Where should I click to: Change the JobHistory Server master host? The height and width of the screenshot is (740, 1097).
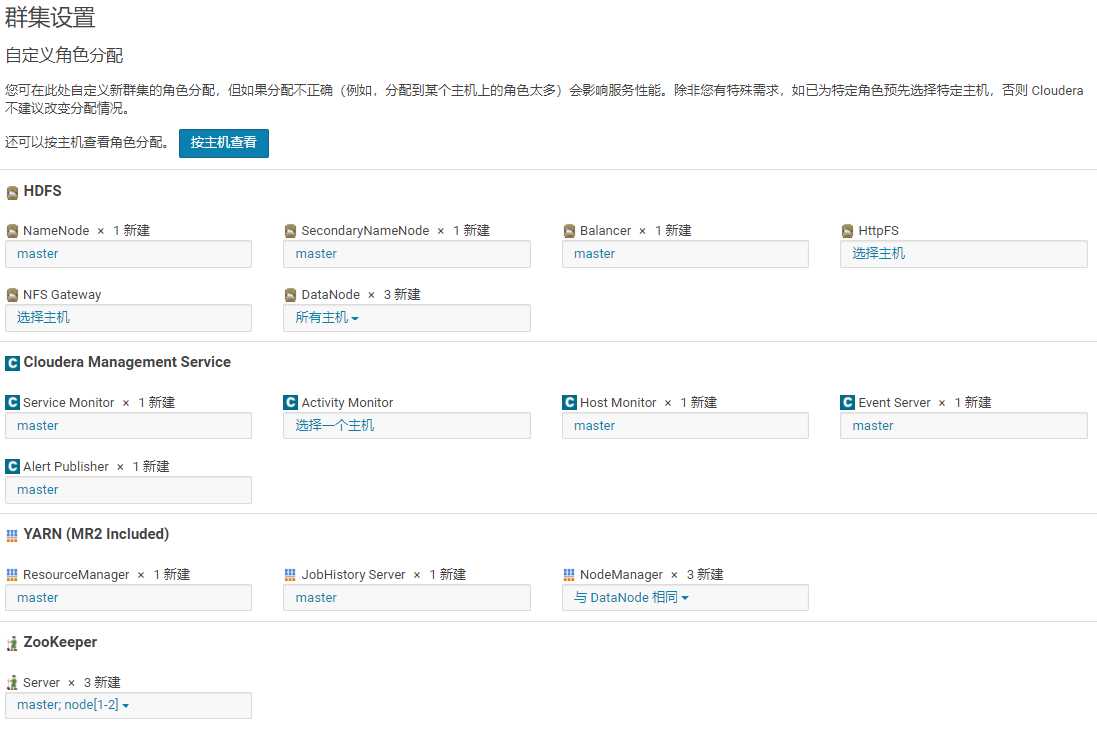(x=406, y=597)
